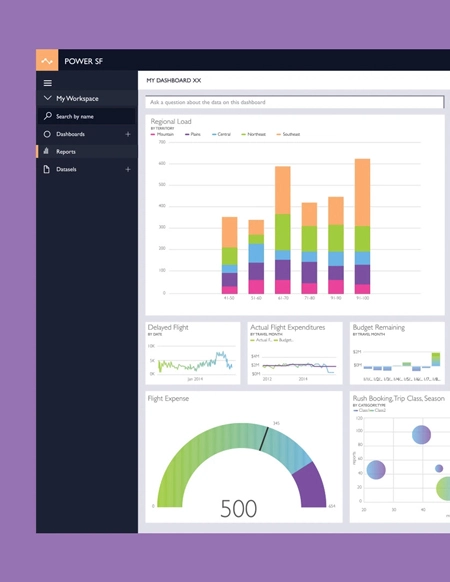Open the Rush Booking, Trip Class, Season tile
Image resolution: width=450 pixels, height=582 pixels.
coord(400,457)
